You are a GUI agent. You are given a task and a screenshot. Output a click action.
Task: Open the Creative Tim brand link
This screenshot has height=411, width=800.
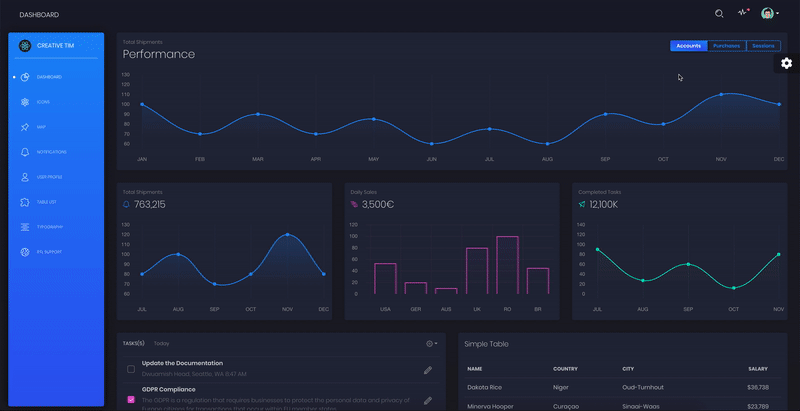[56, 46]
